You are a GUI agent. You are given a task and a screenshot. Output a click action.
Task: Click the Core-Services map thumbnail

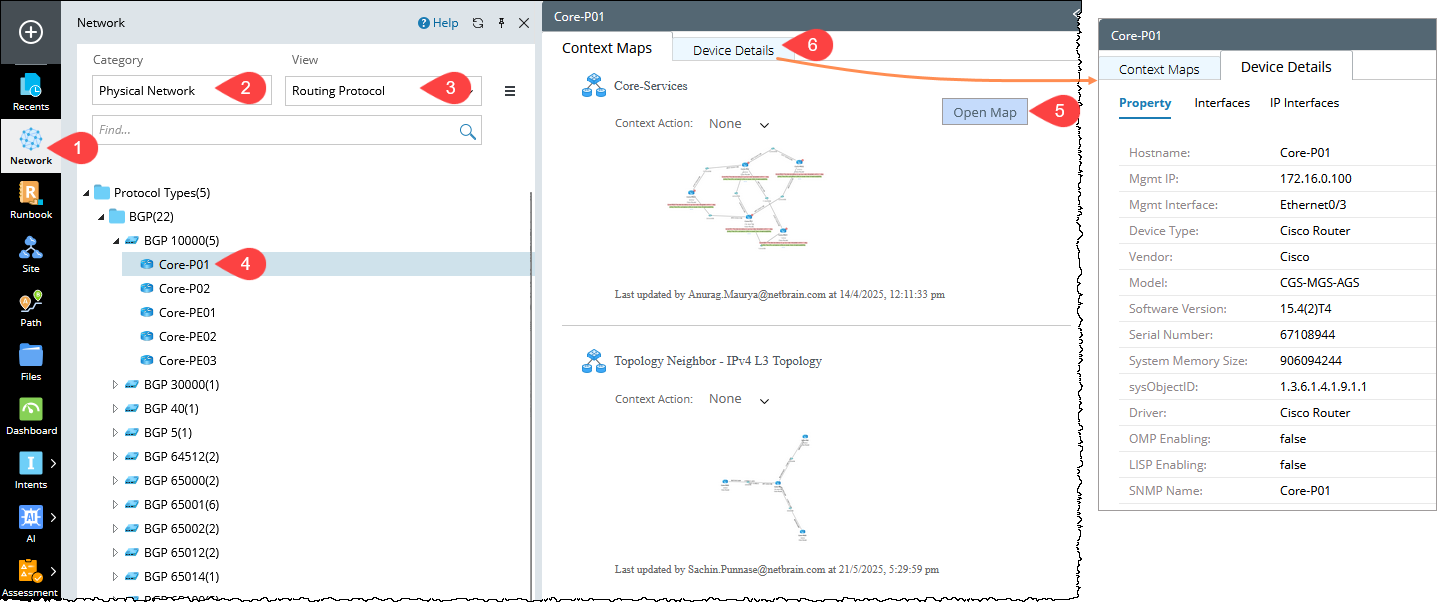point(745,198)
